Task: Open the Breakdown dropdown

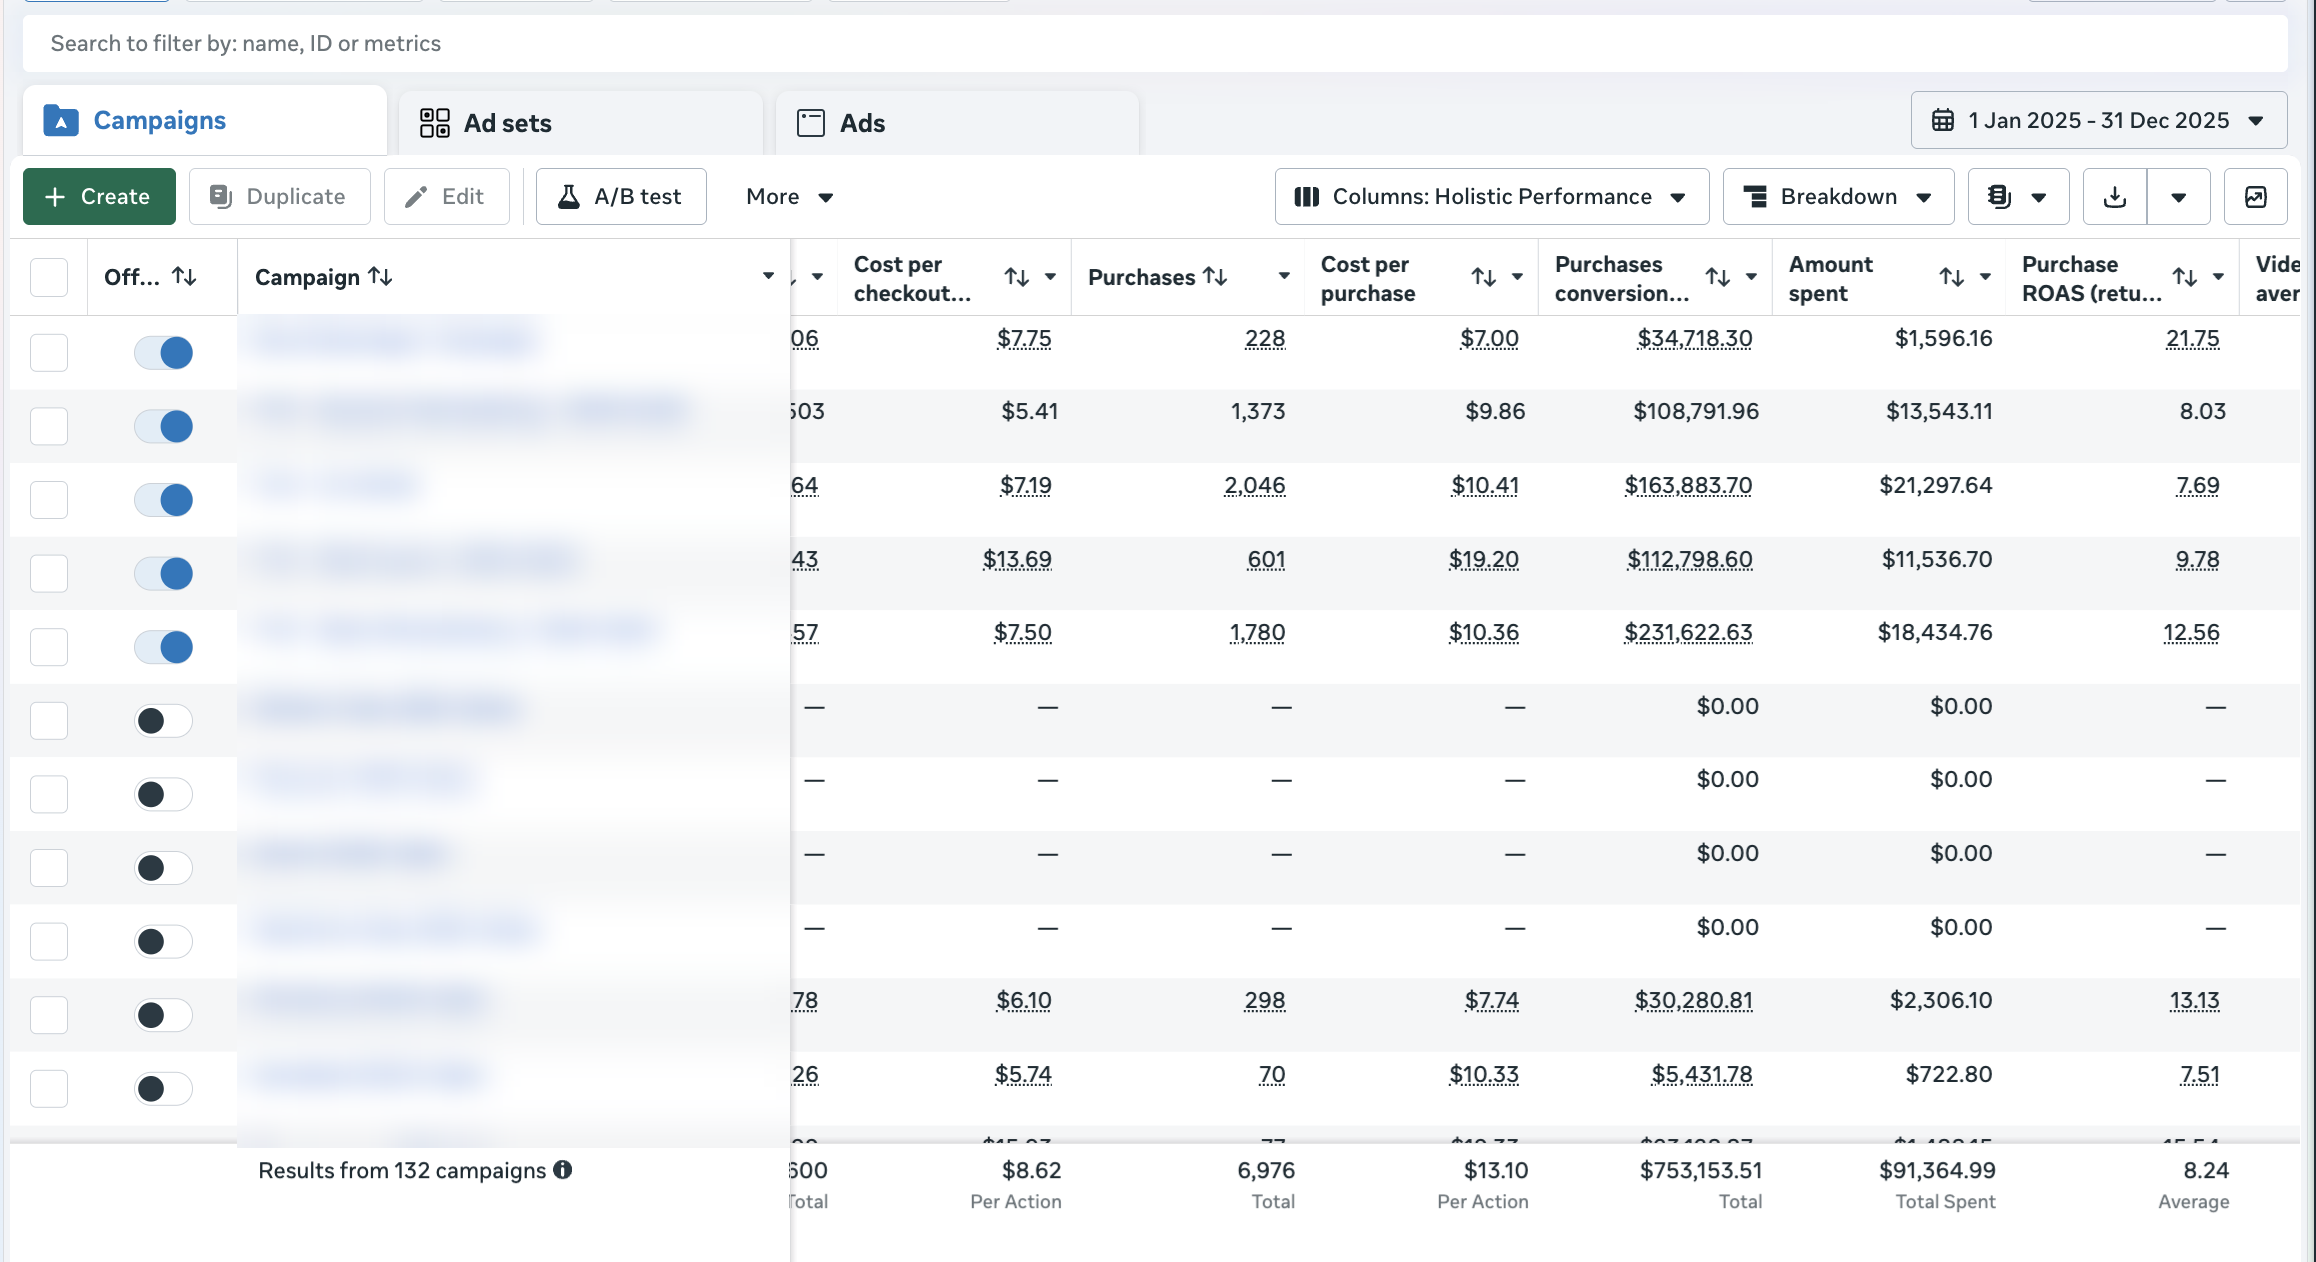Action: click(x=1838, y=197)
